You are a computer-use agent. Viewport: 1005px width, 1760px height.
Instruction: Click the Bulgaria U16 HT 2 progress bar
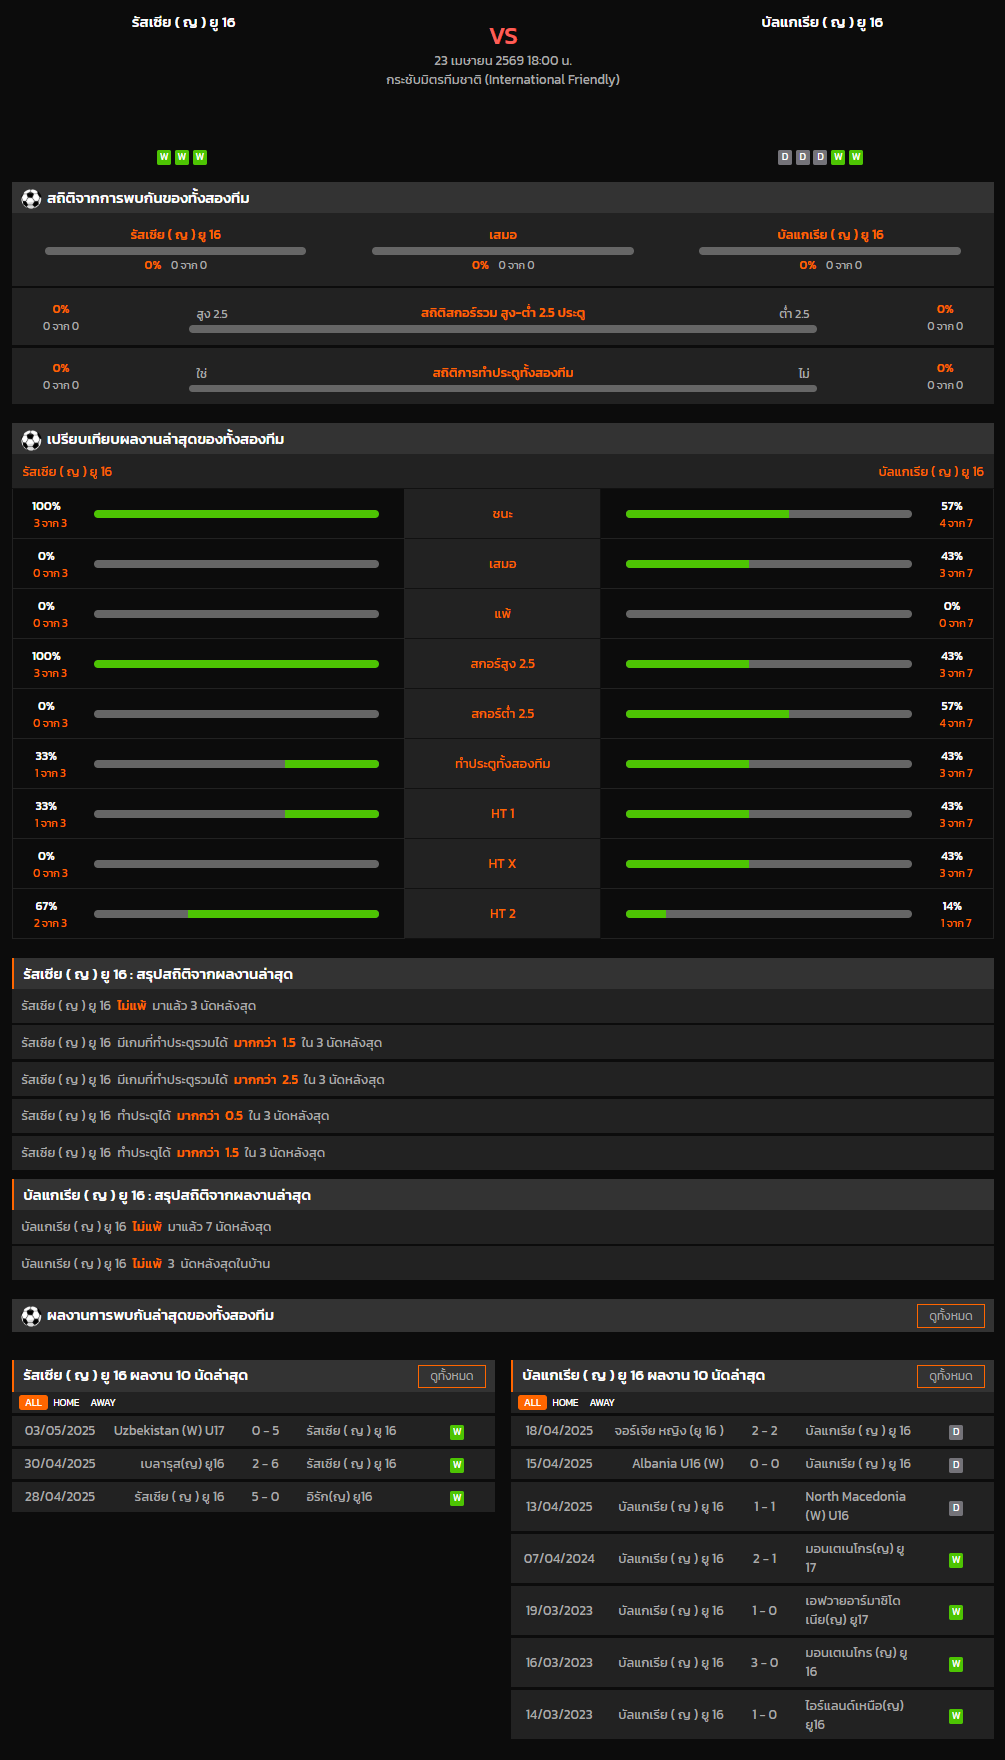click(x=768, y=914)
